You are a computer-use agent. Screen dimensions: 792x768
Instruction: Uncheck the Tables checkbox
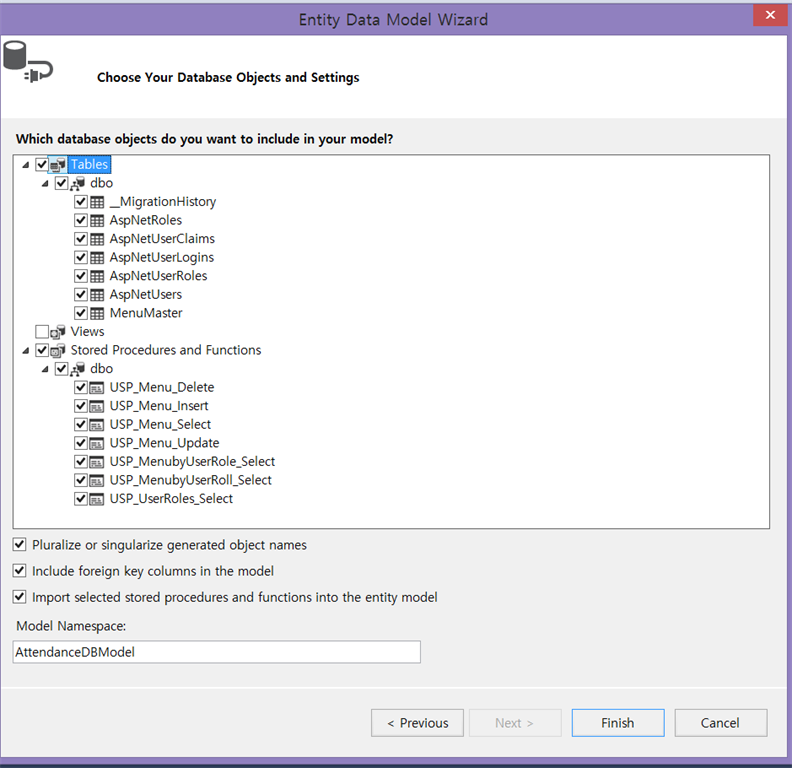[42, 165]
